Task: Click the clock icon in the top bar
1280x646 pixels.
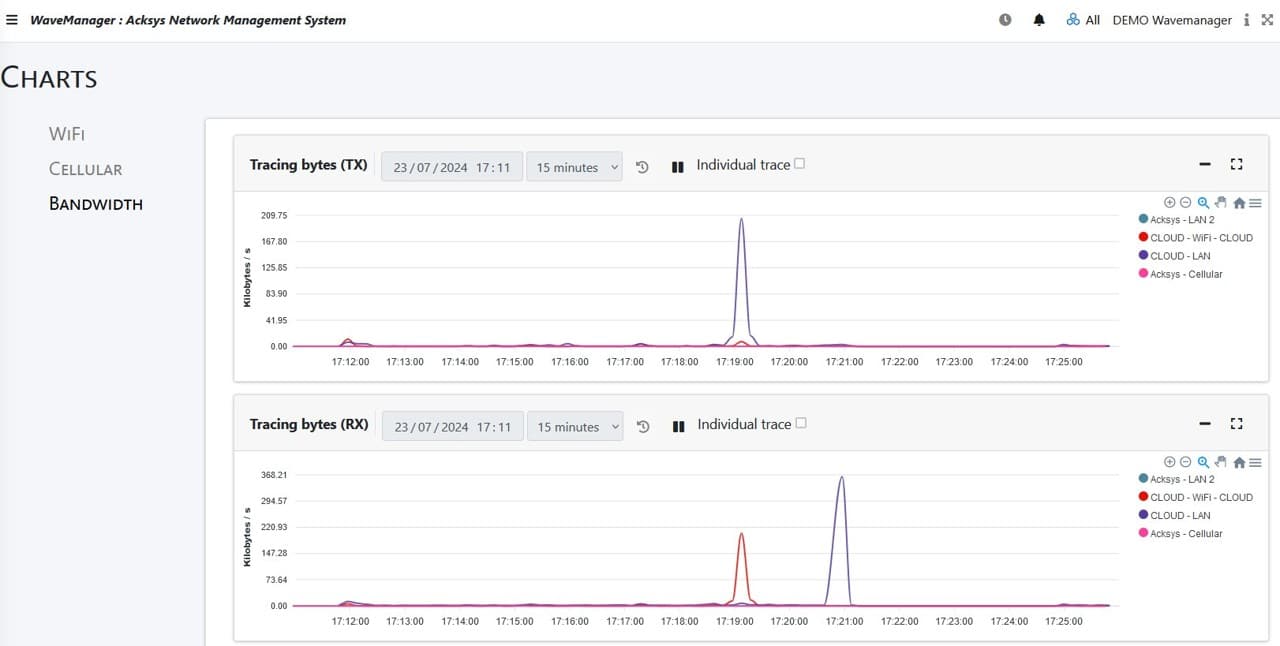Action: [1004, 19]
